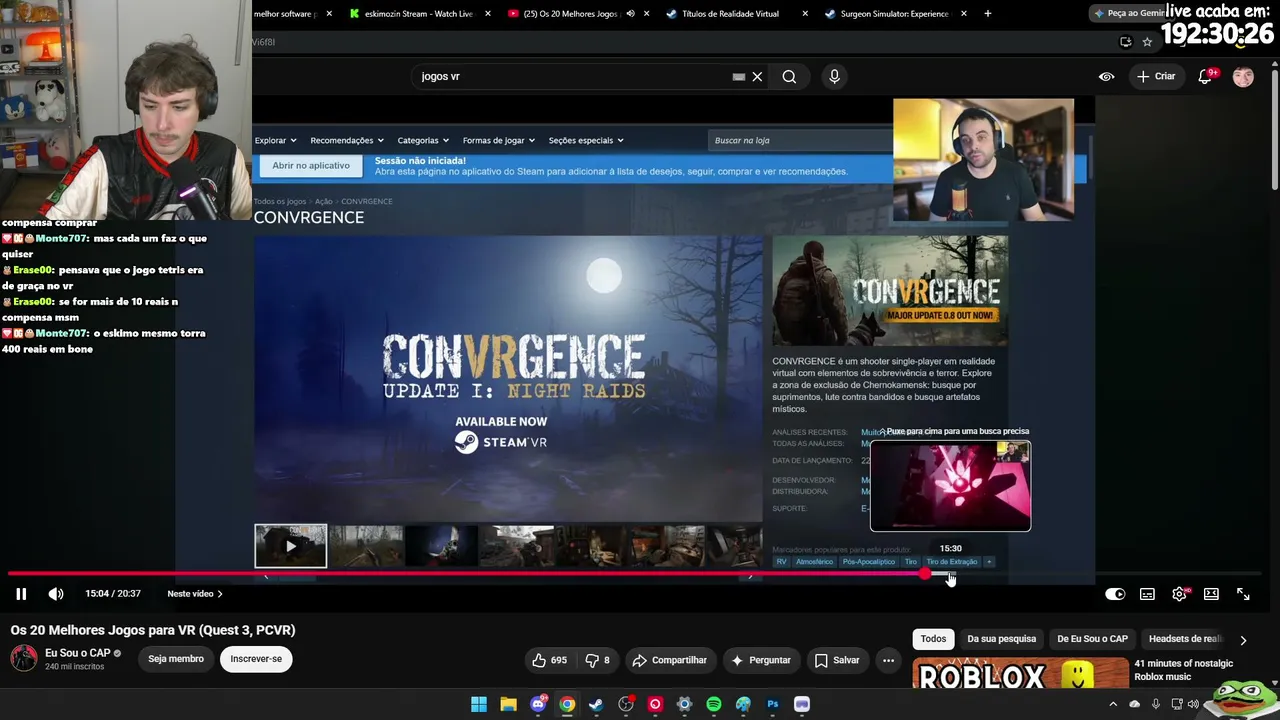Click the install-app icon in the address bar

1126,42
